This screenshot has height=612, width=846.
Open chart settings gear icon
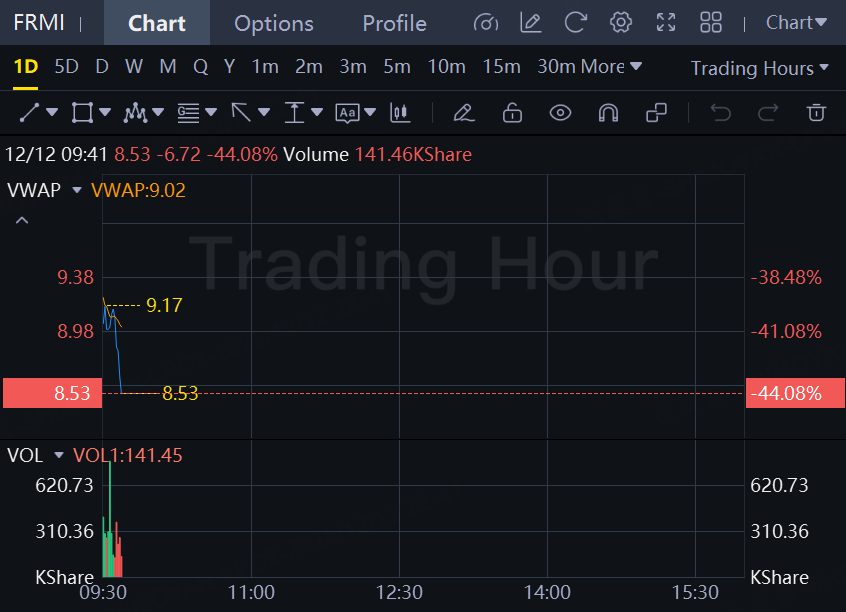pos(620,23)
